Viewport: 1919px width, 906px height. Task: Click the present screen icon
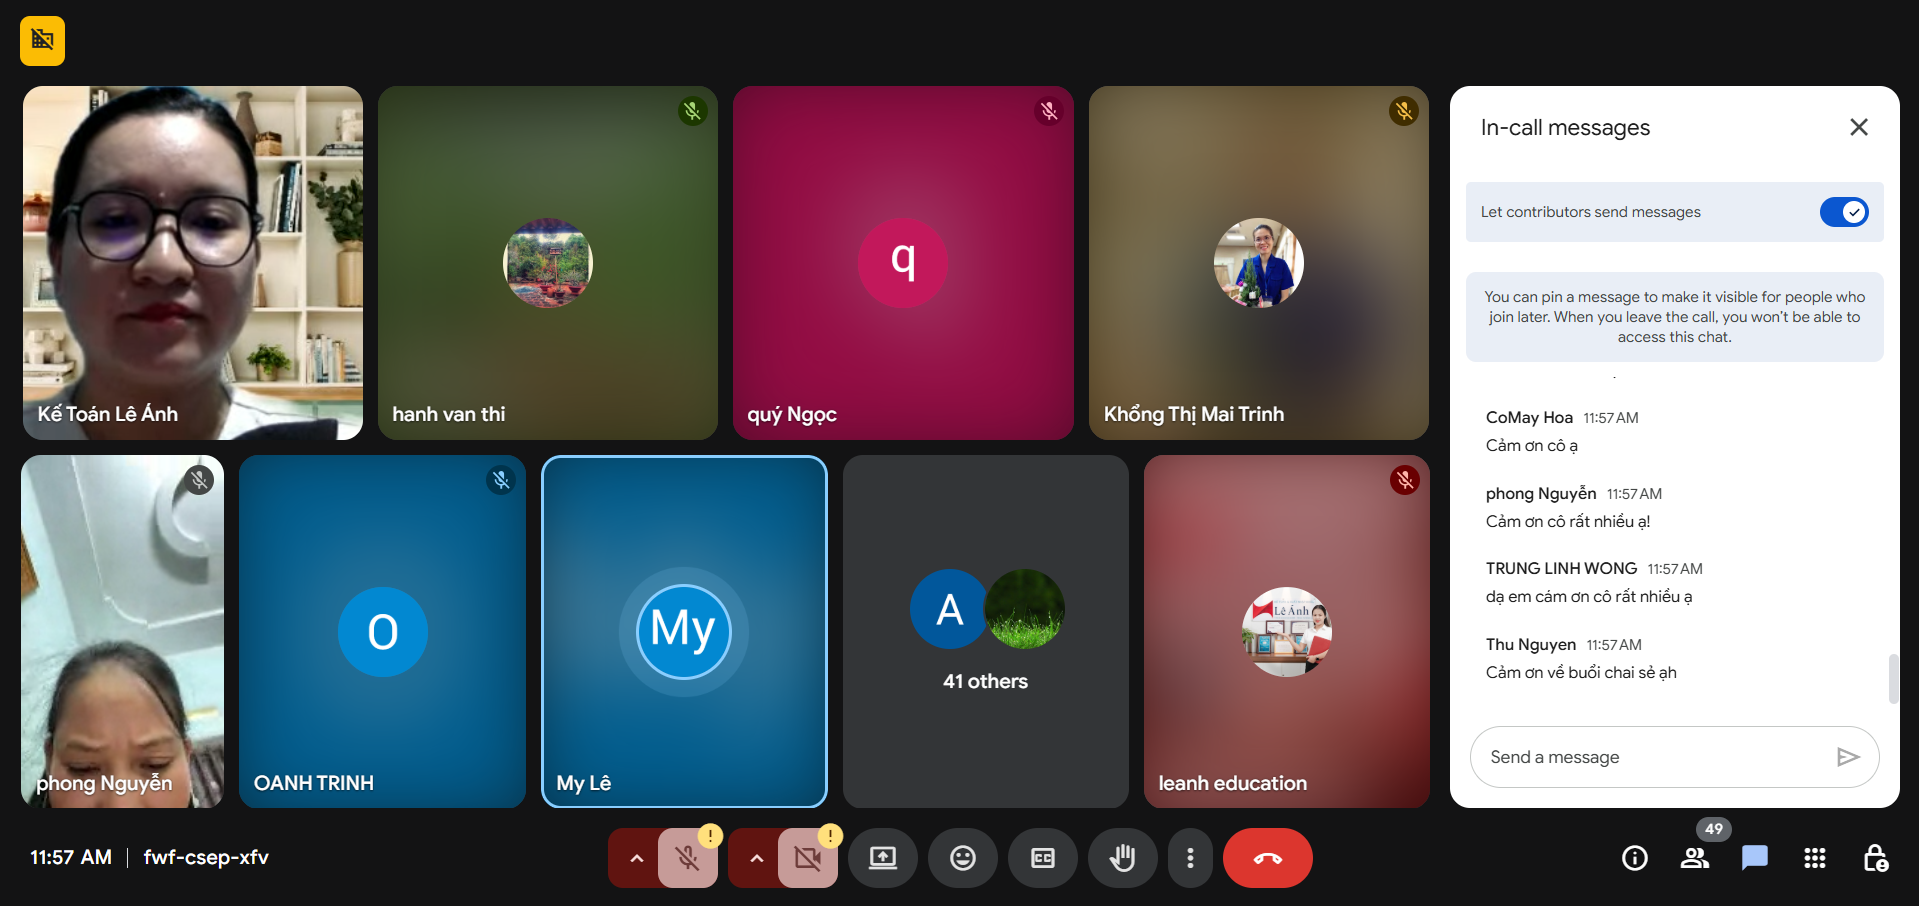(882, 858)
